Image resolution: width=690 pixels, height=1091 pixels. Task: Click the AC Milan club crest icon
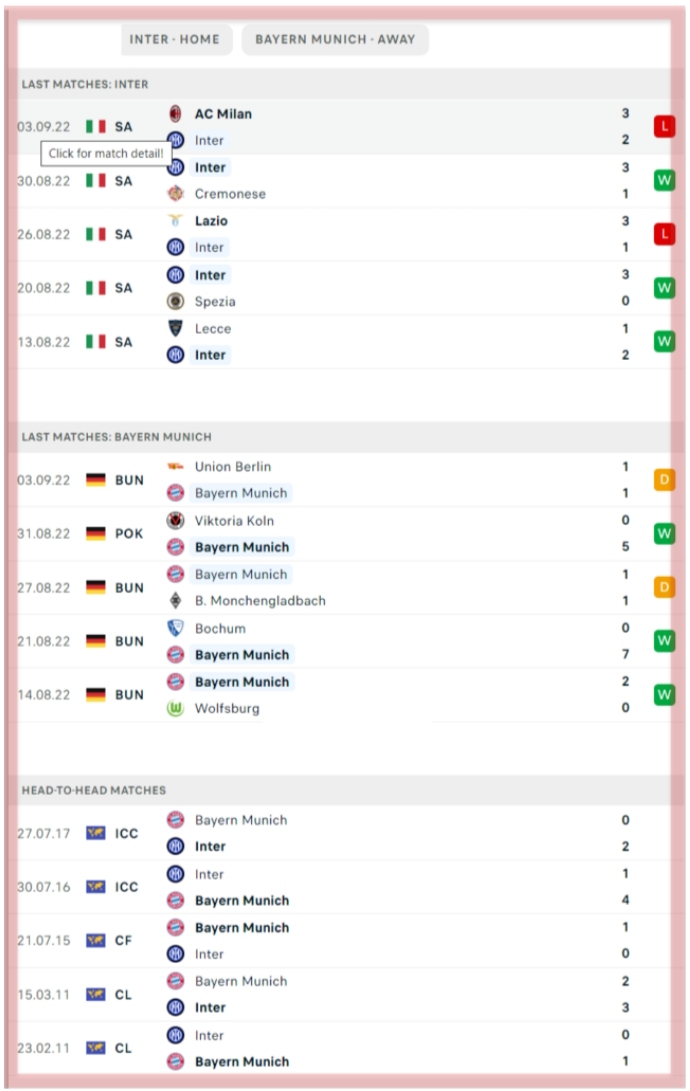pos(175,113)
